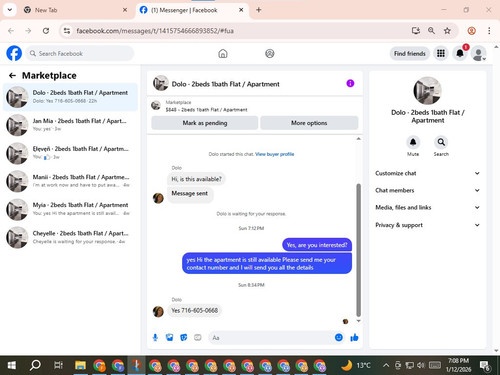Open Windows taskbar search
The width and height of the screenshot is (500, 375).
tap(35, 365)
